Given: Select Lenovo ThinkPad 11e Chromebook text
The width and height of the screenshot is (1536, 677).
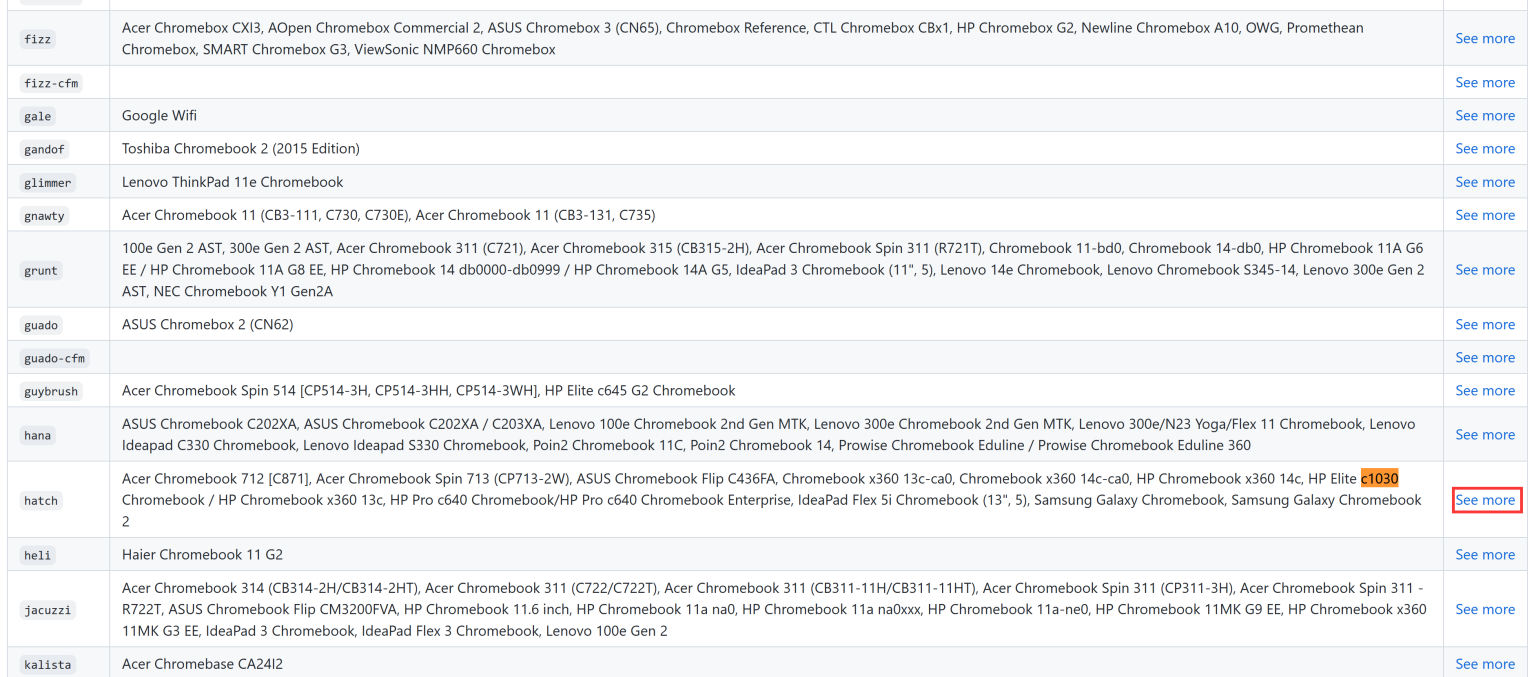Looking at the screenshot, I should pos(232,181).
